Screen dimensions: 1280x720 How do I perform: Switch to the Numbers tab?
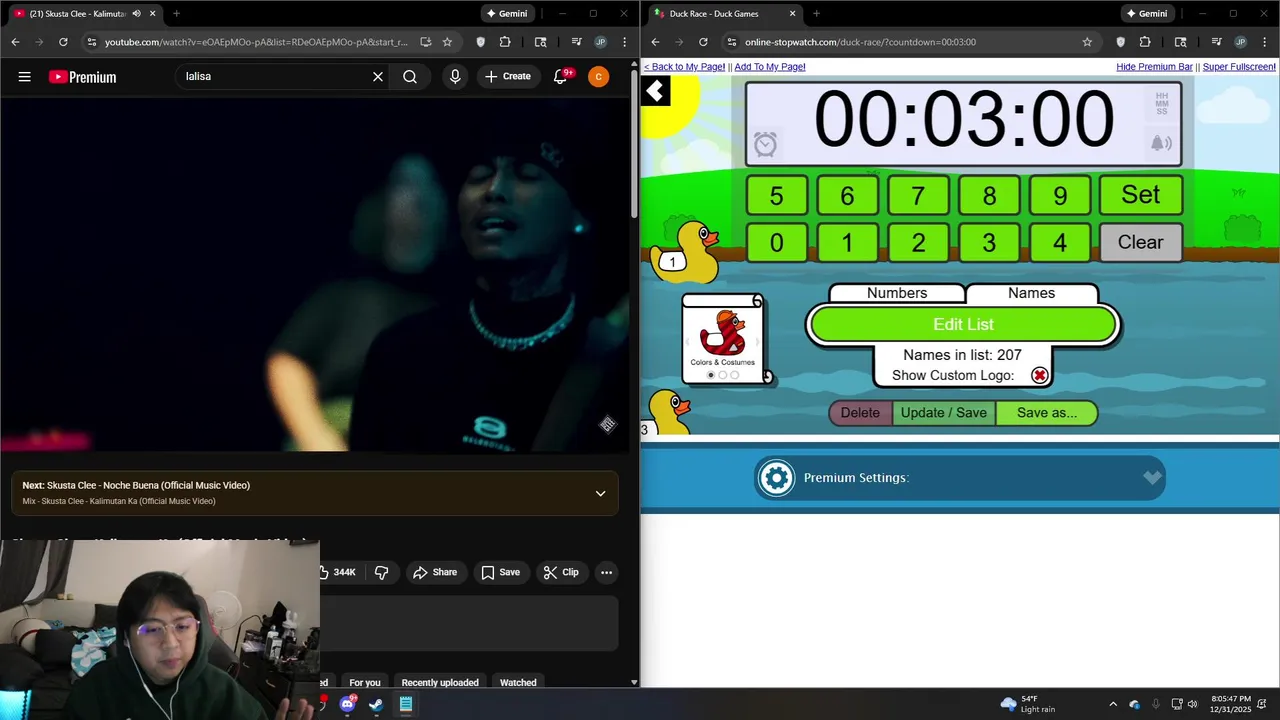pyautogui.click(x=897, y=293)
